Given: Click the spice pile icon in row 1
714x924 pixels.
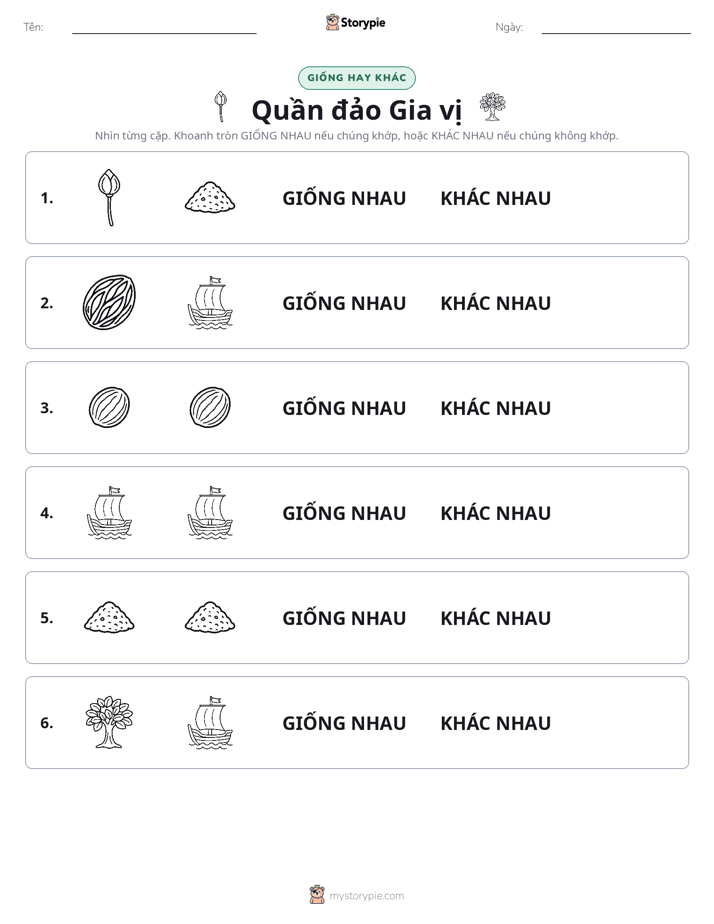Looking at the screenshot, I should pyautogui.click(x=210, y=197).
